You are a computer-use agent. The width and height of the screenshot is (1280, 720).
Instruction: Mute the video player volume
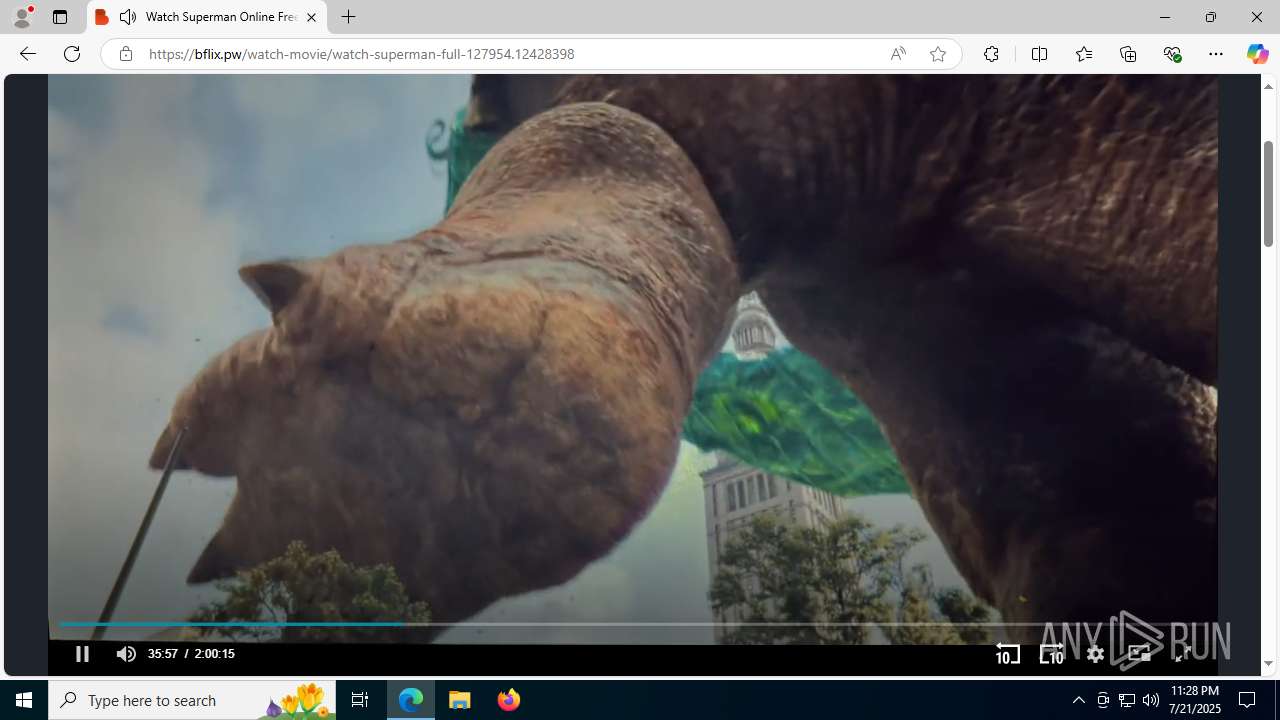[x=126, y=654]
